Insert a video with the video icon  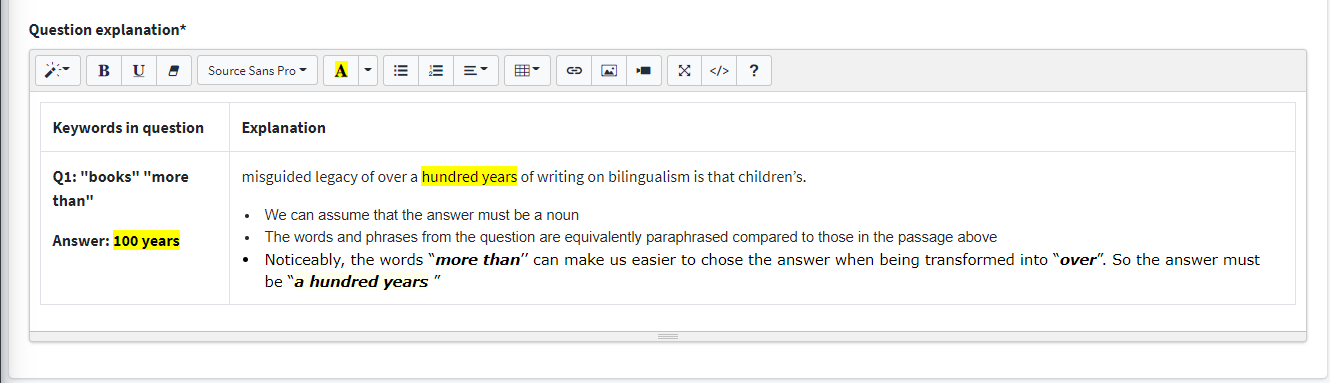(644, 71)
